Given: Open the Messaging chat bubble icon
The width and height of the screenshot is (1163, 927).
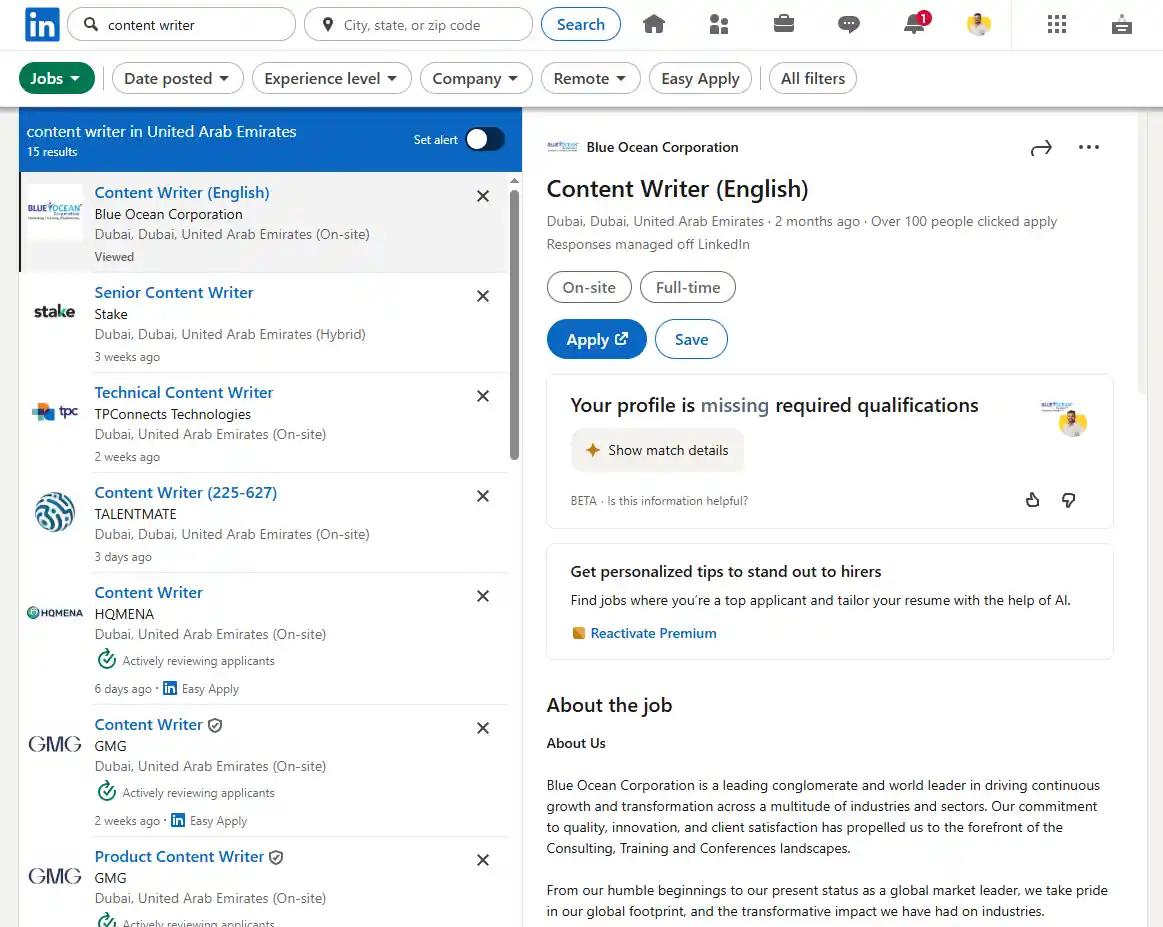Looking at the screenshot, I should 849,24.
